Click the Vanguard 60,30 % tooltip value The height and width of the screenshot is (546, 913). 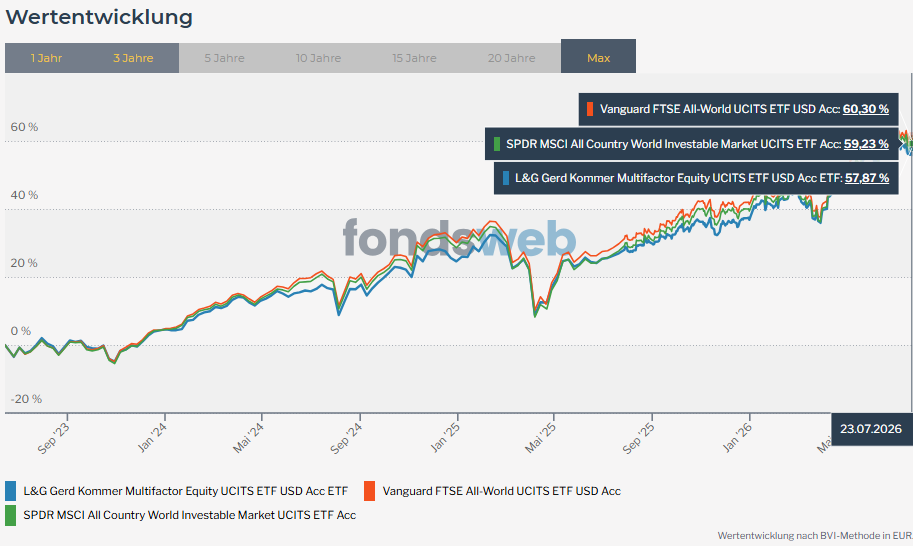(865, 109)
